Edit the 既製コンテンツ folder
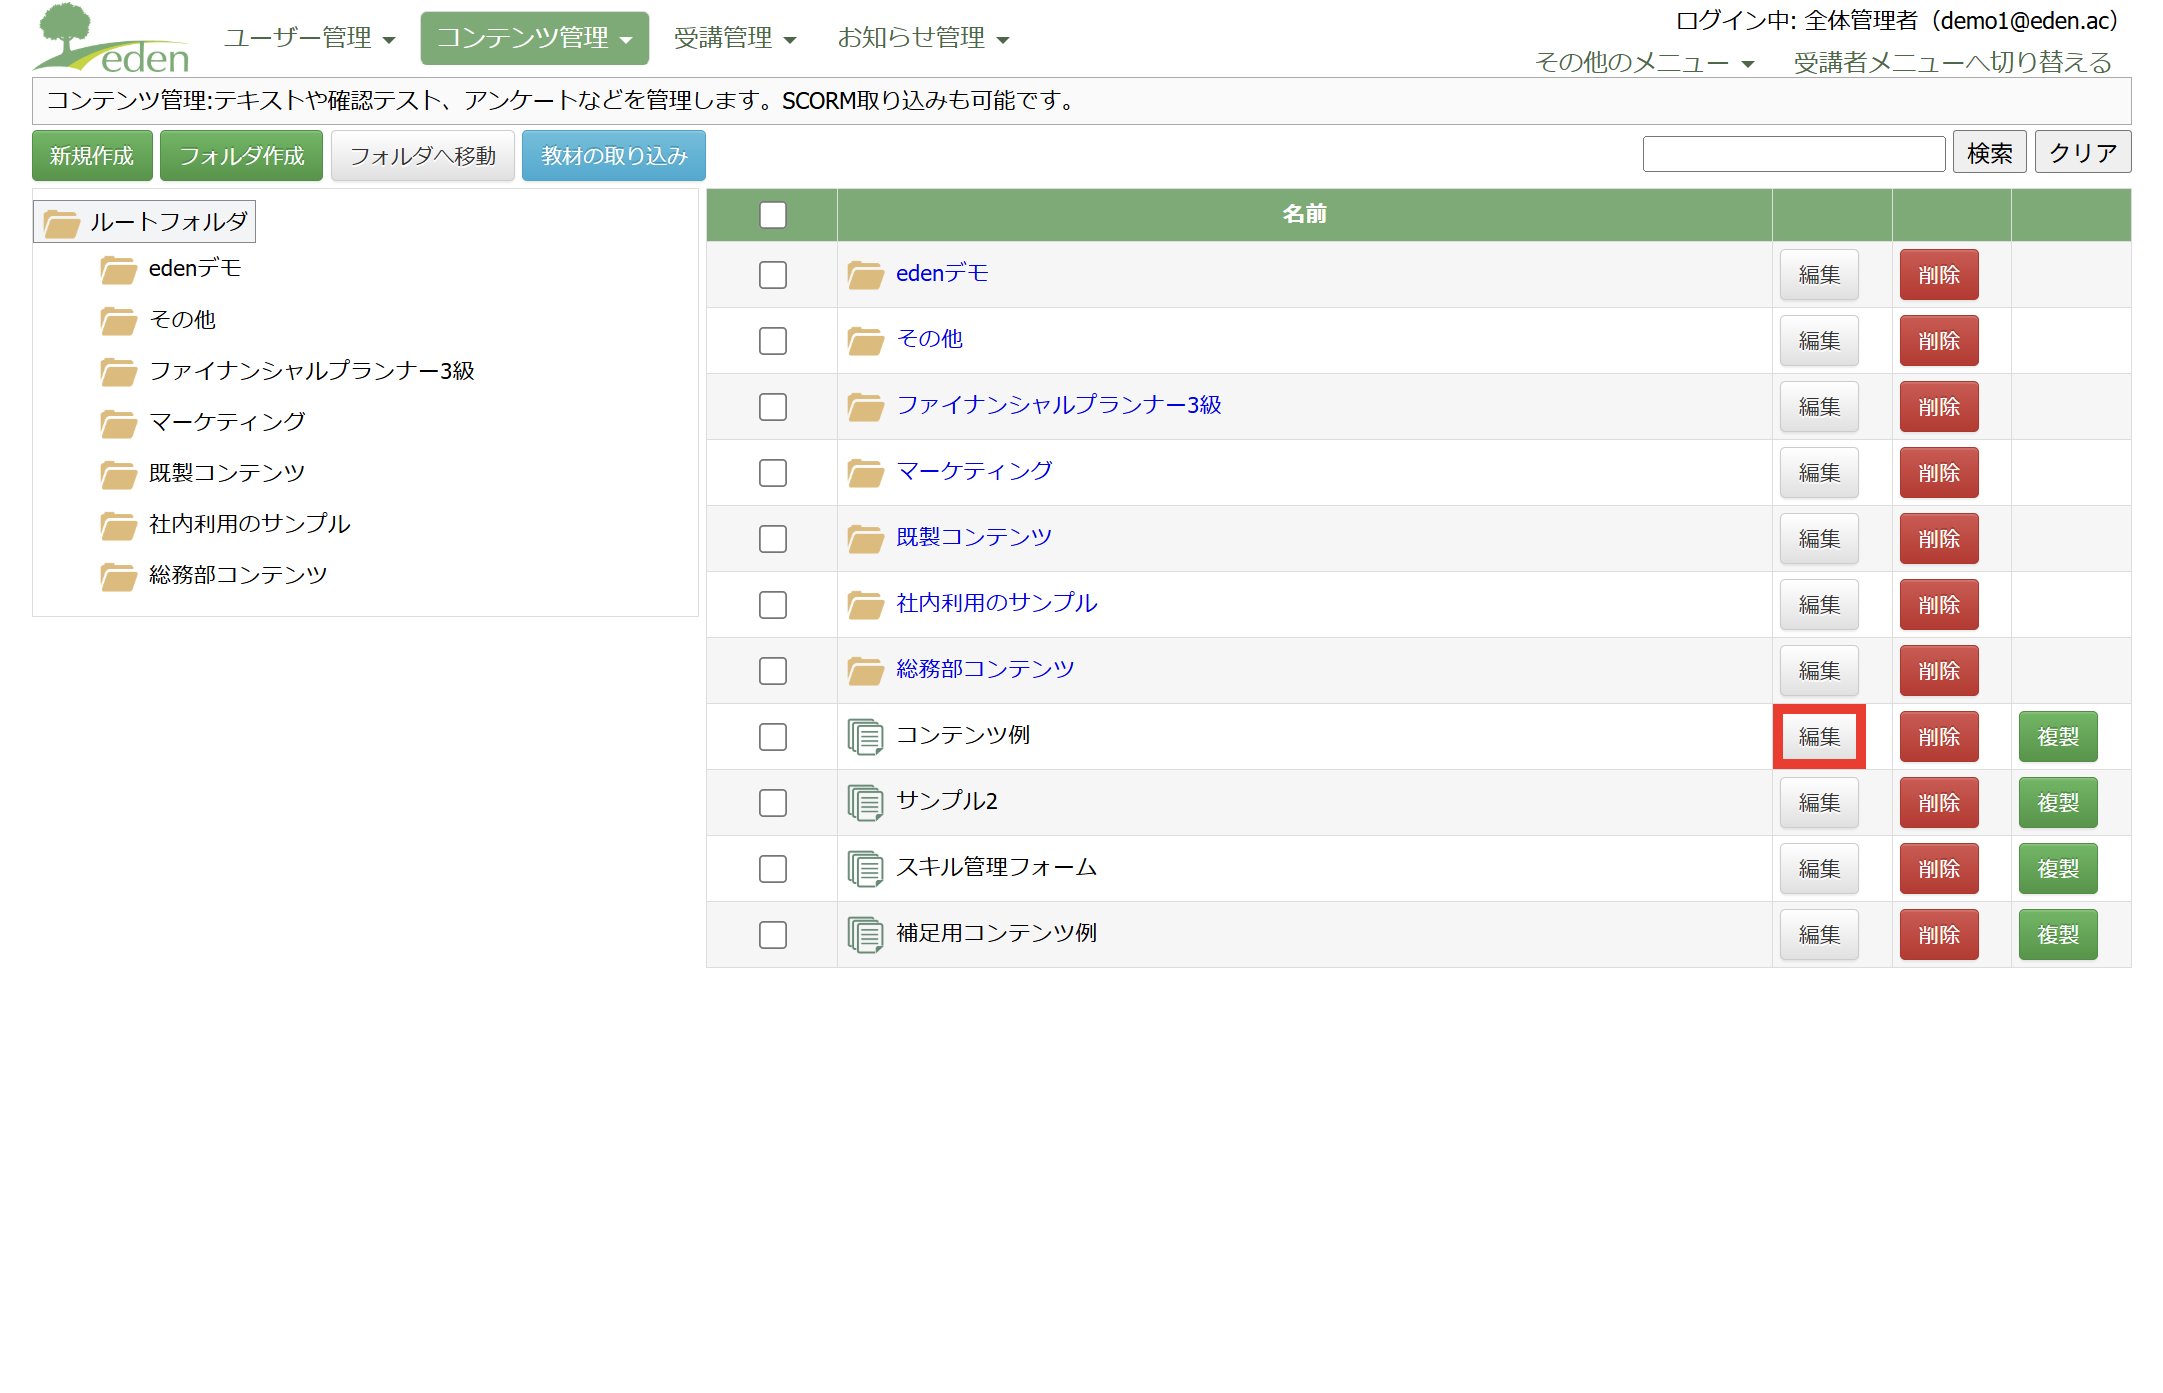The height and width of the screenshot is (1393, 2163). click(x=1819, y=539)
